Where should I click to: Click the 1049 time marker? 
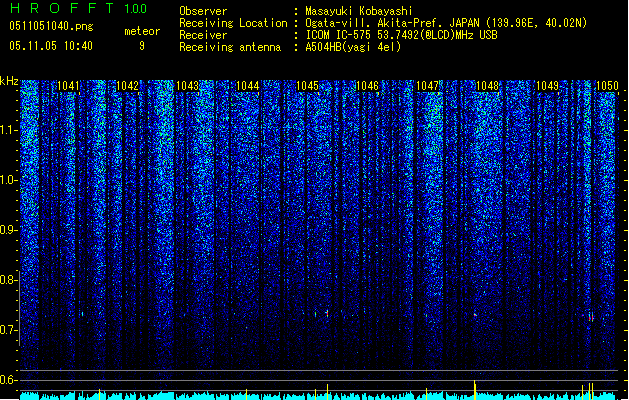tap(548, 86)
